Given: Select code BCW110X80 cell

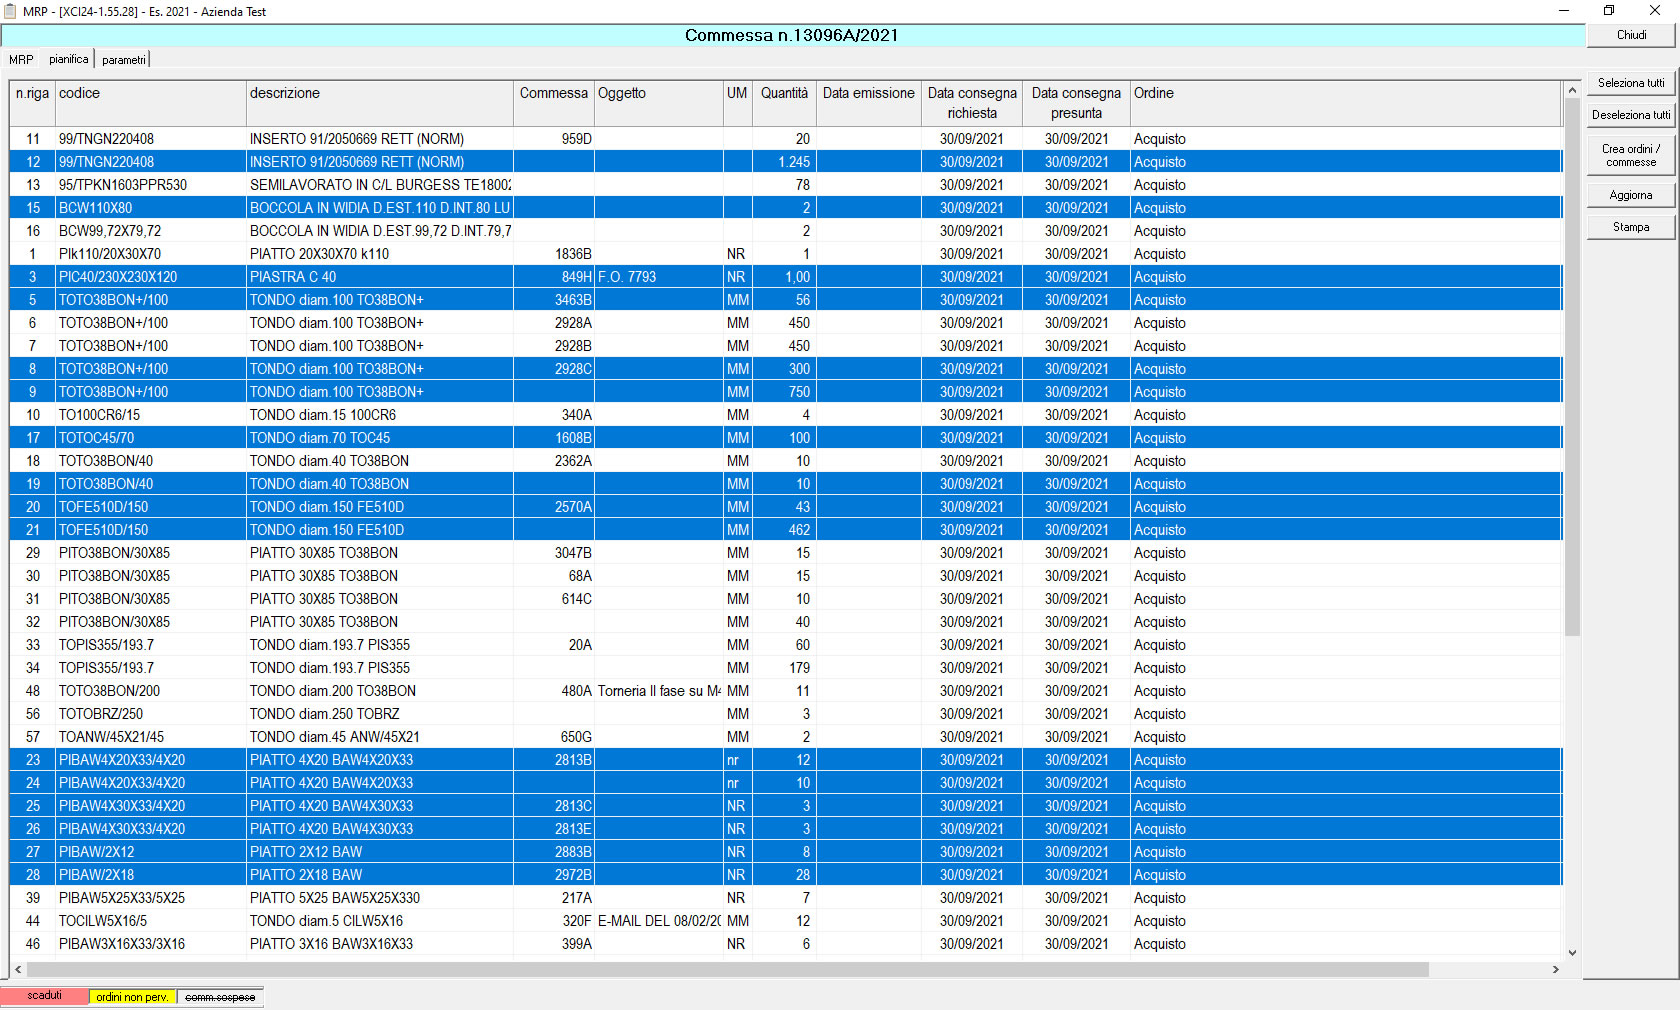Looking at the screenshot, I should (150, 208).
